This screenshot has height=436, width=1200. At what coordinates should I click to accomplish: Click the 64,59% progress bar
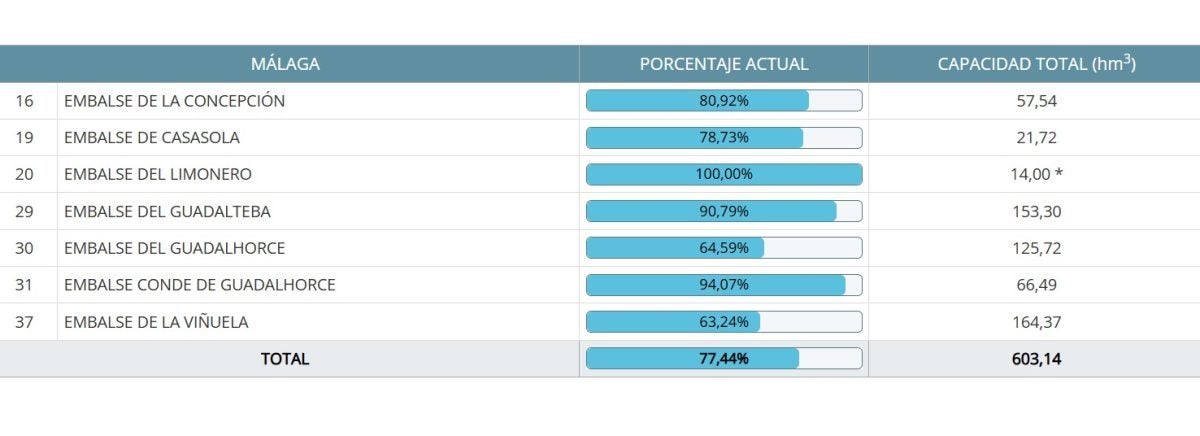coord(724,248)
